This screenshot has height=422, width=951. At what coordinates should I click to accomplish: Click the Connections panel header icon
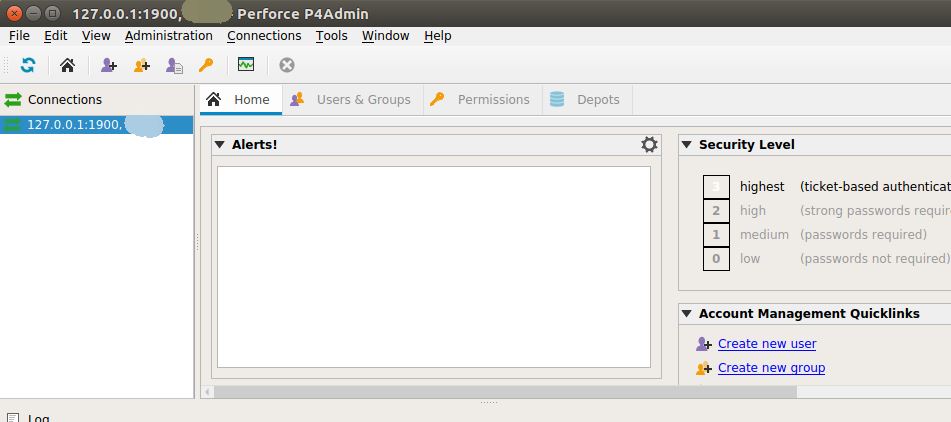[13, 99]
